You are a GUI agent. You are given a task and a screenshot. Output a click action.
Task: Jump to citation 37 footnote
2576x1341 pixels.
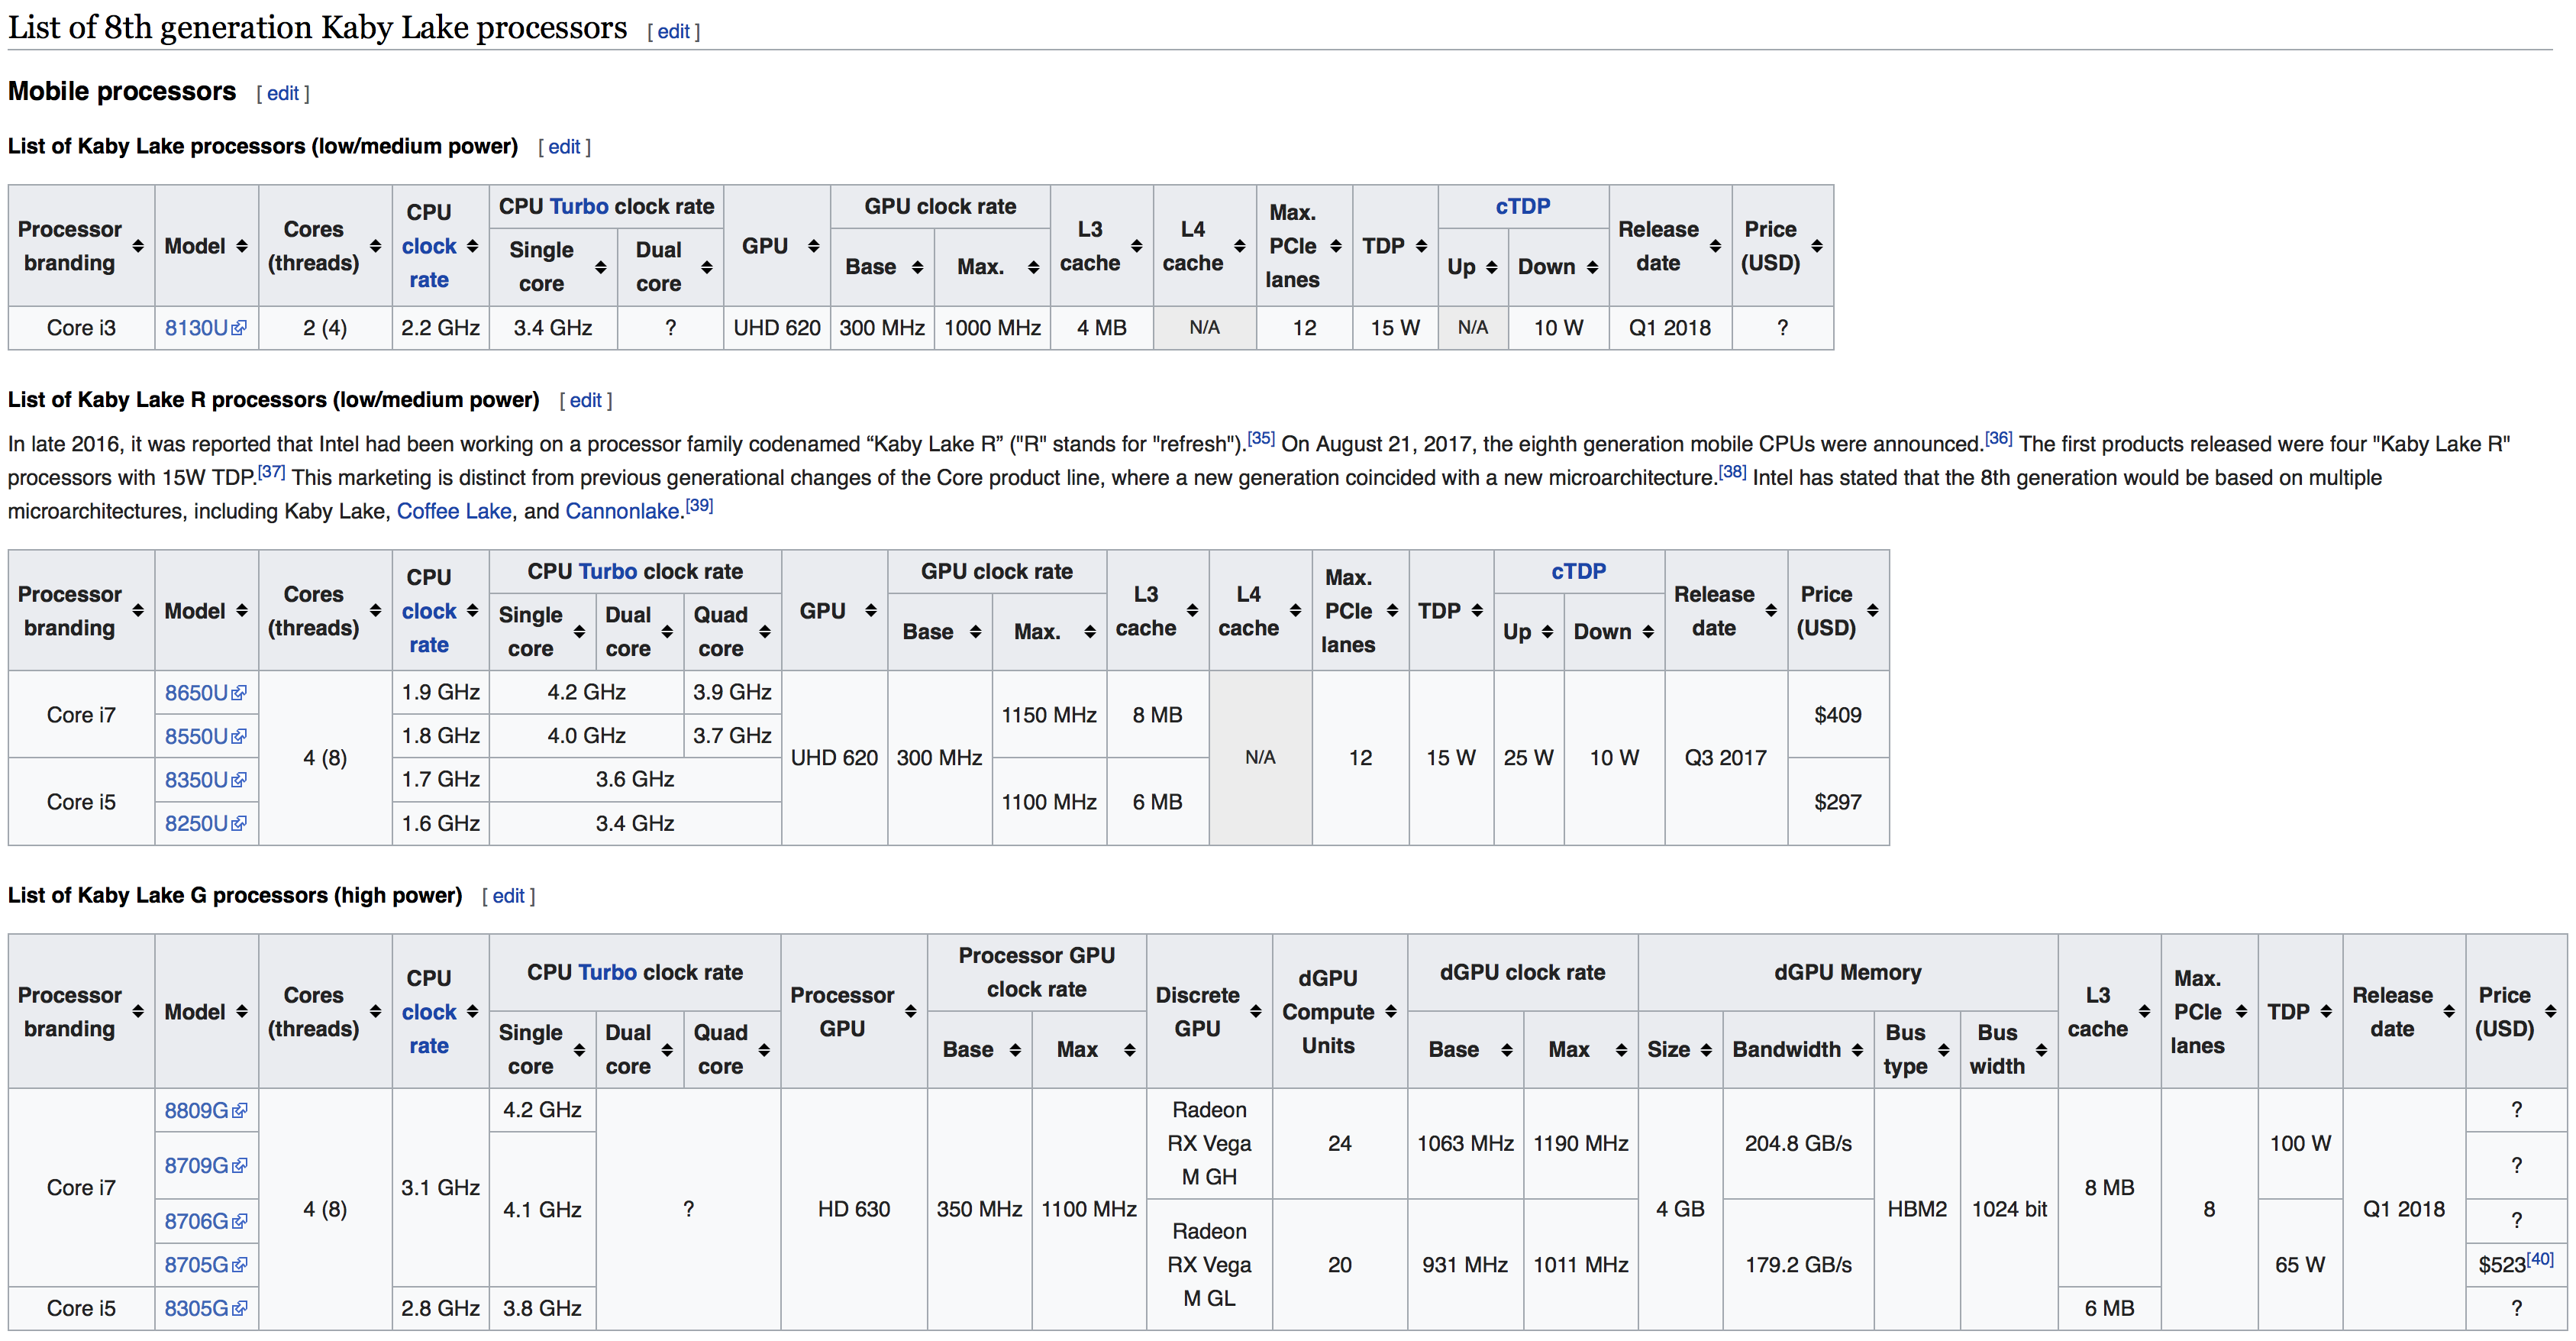271,472
